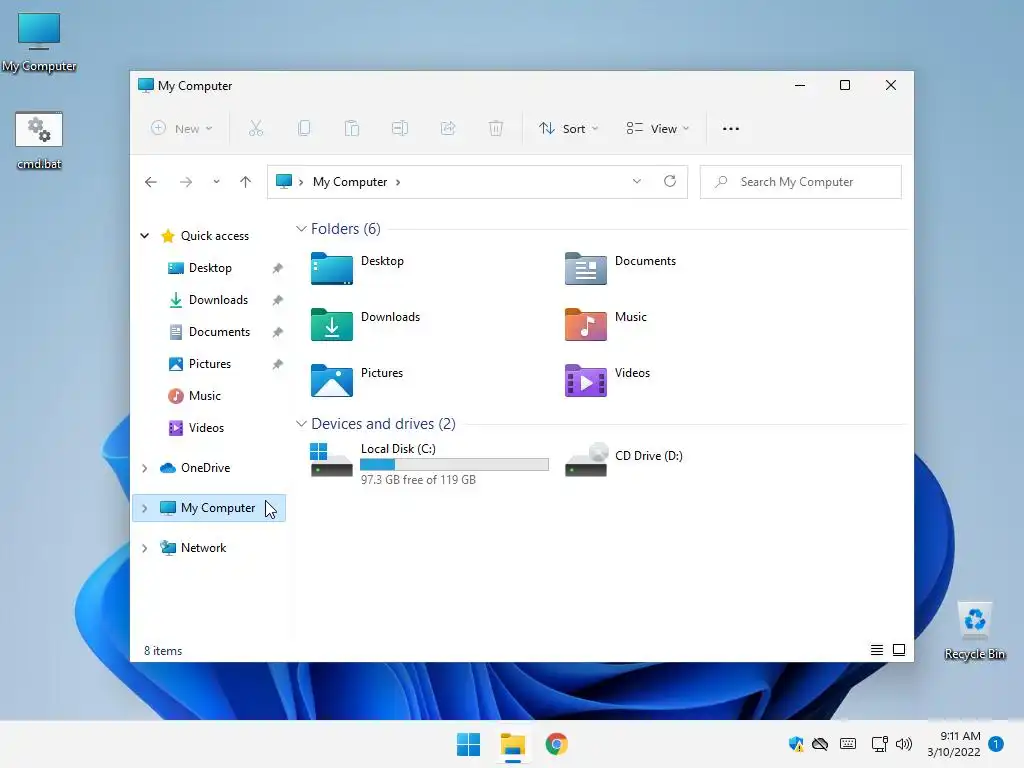Select OneDrive in navigation pane
1024x768 pixels.
click(205, 468)
